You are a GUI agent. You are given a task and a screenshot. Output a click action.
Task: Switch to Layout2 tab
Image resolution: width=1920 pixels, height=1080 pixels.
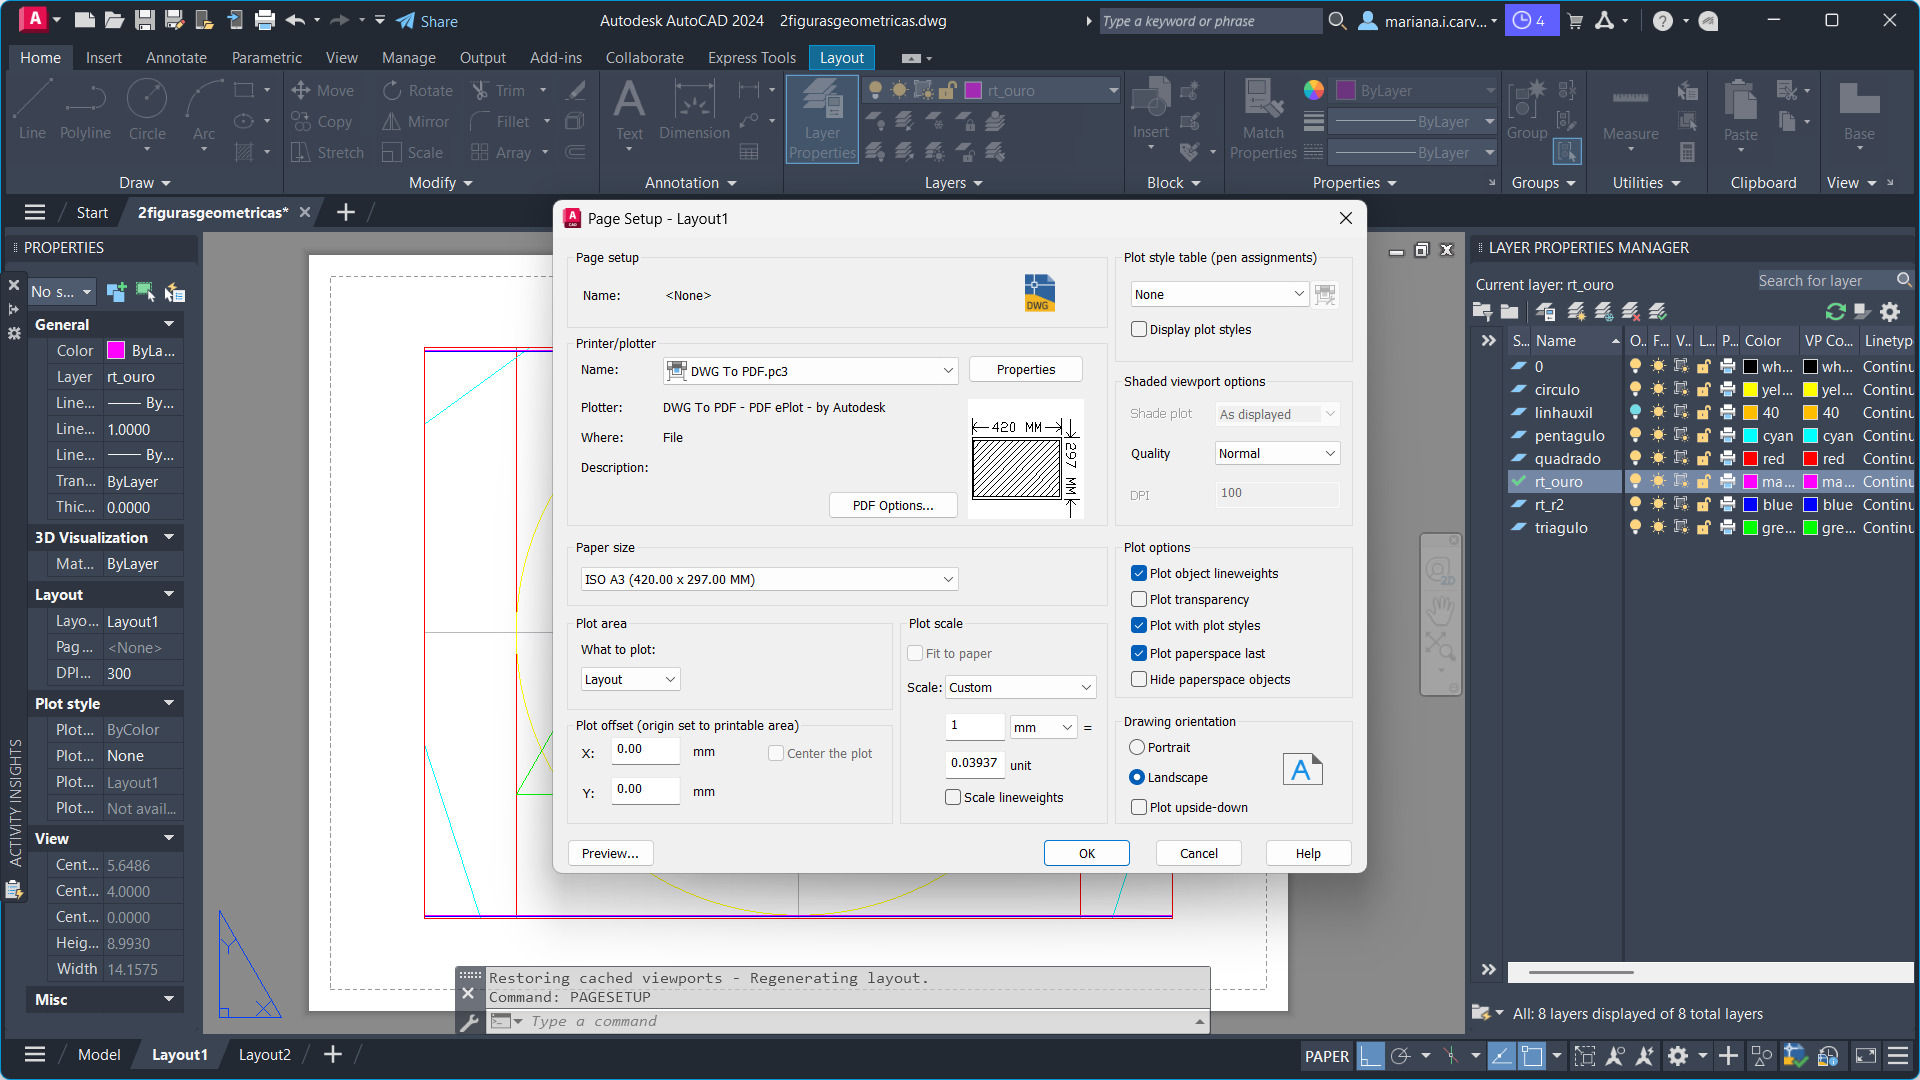(x=264, y=1055)
